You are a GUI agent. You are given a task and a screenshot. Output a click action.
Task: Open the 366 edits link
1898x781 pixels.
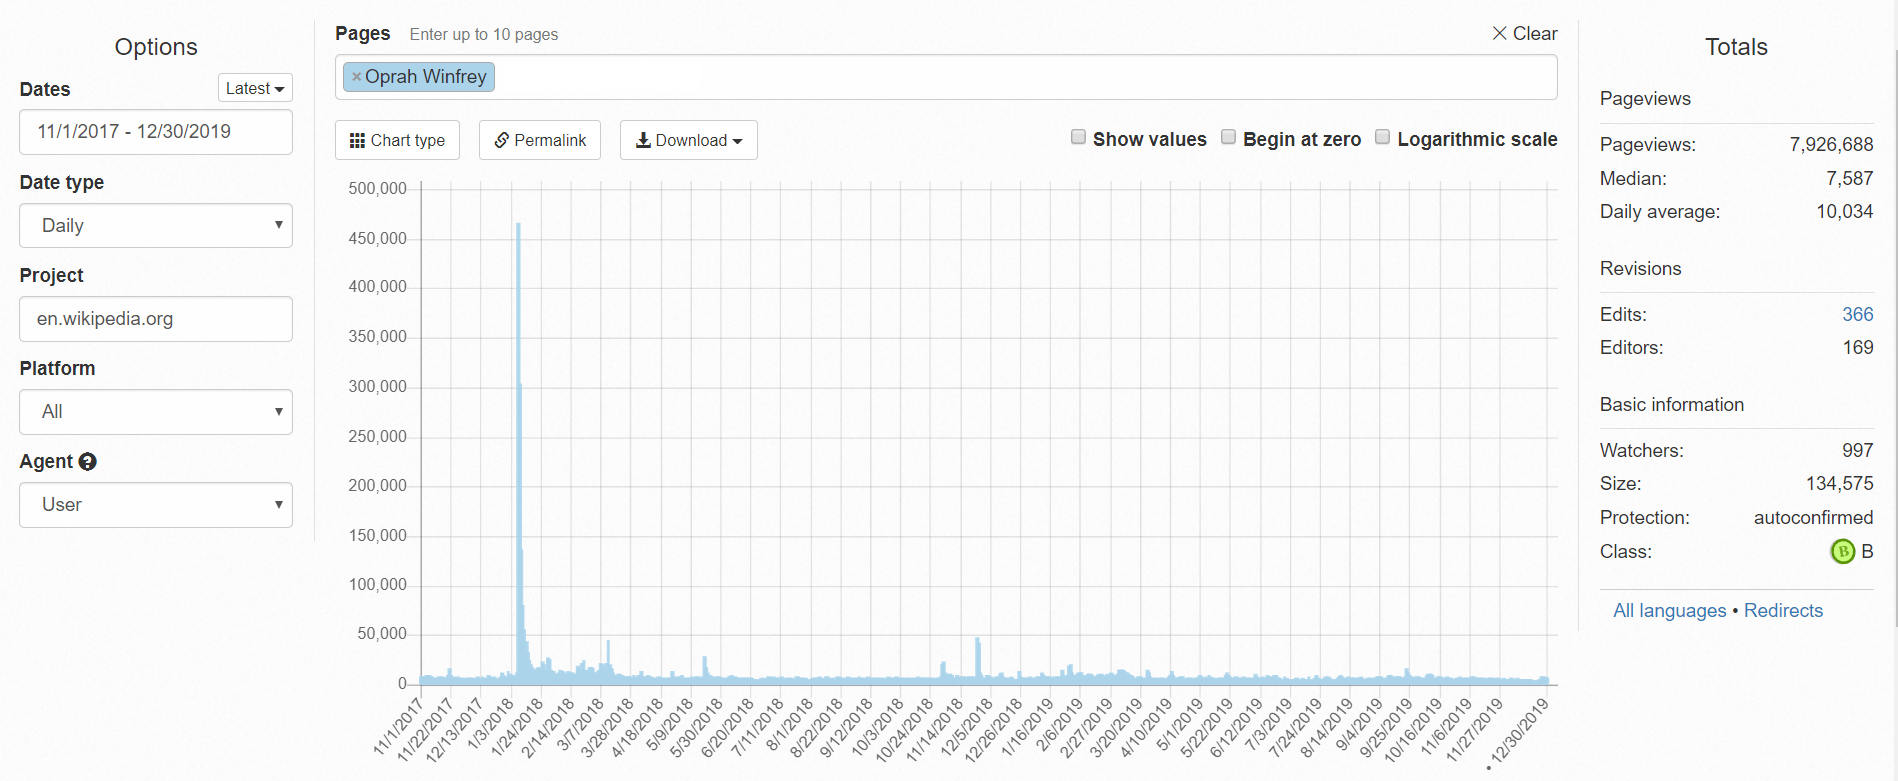[x=1858, y=314]
